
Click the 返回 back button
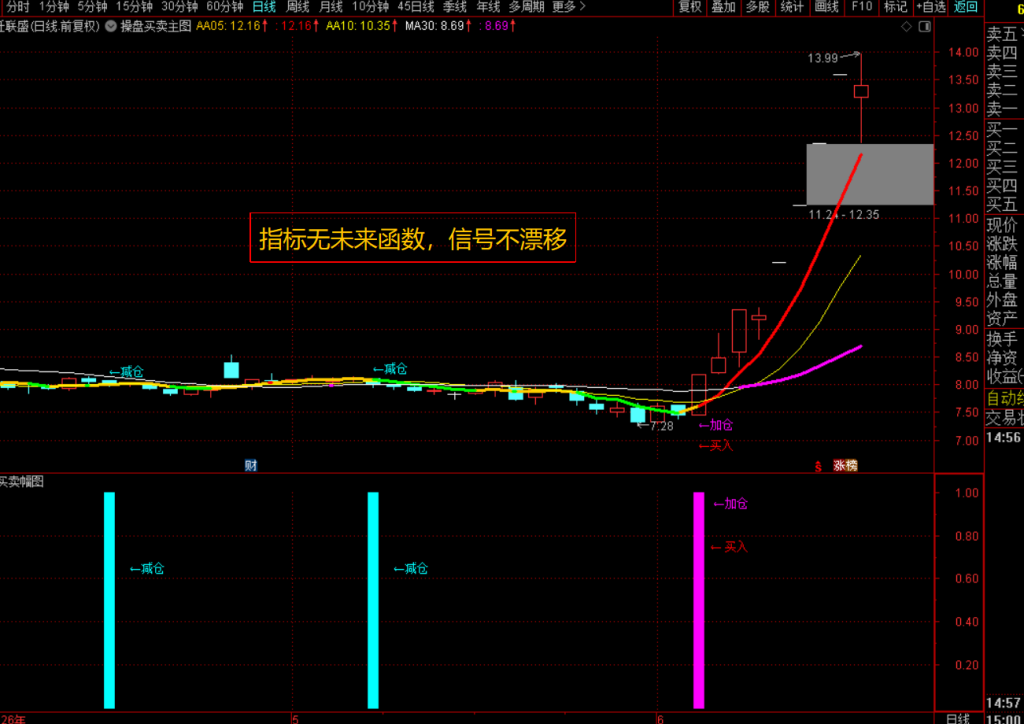pos(966,7)
